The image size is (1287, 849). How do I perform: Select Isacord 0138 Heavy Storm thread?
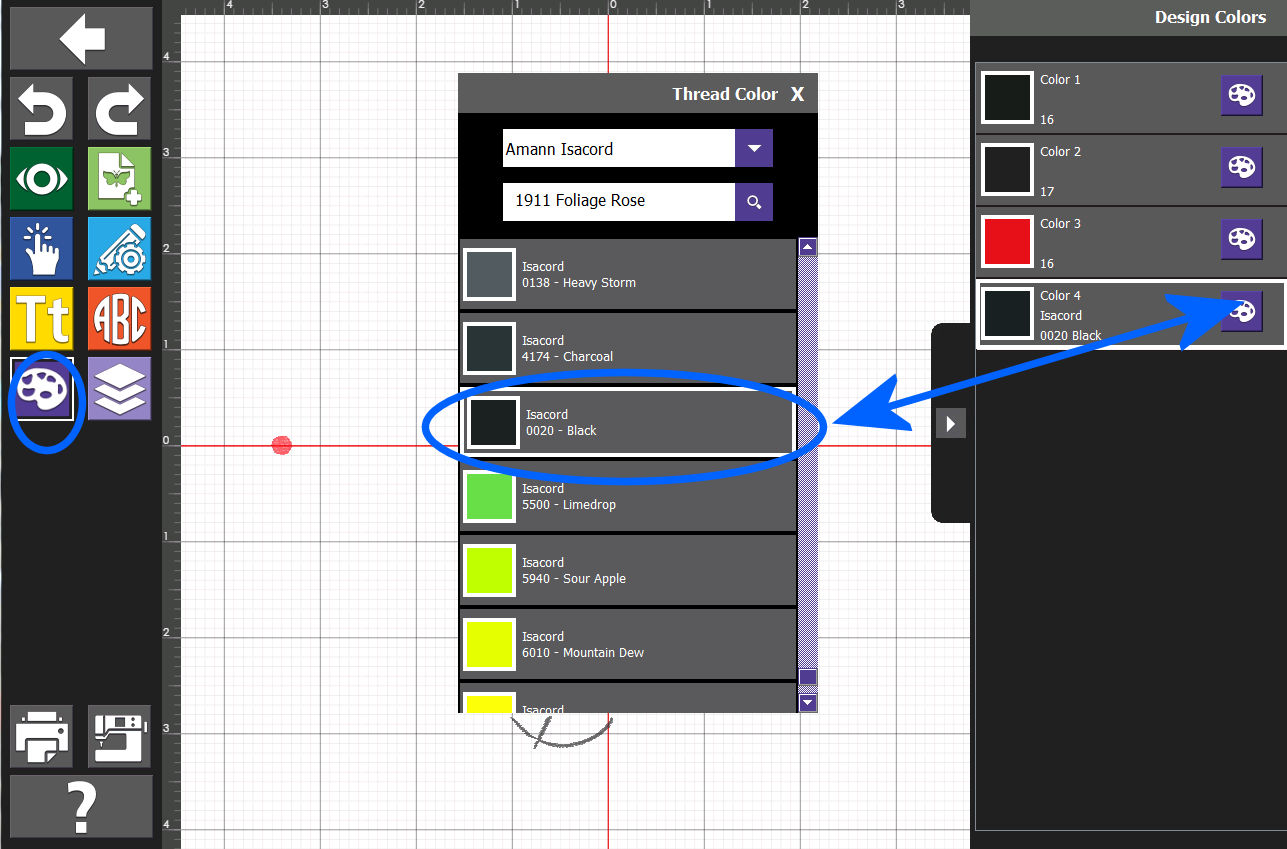tap(628, 275)
